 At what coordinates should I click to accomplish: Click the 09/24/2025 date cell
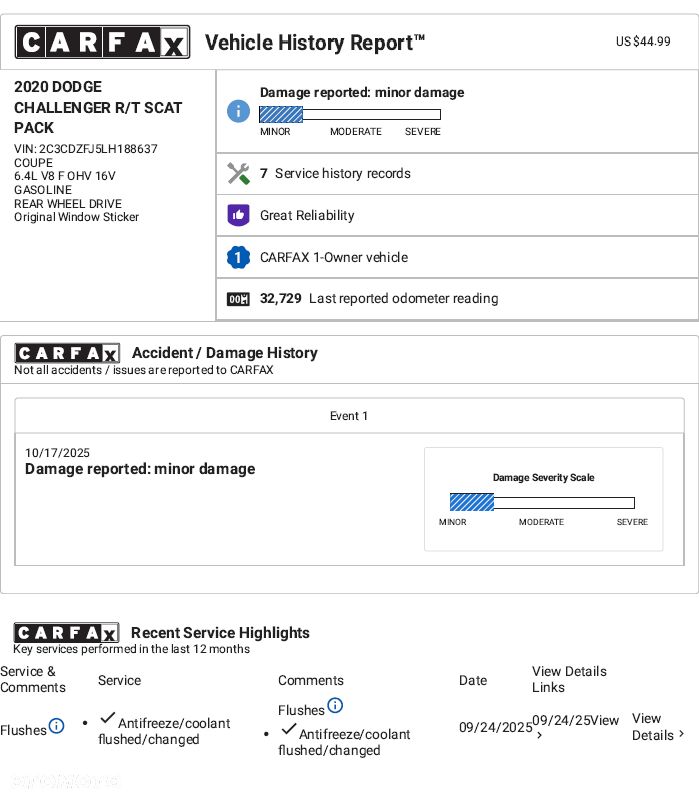(495, 727)
